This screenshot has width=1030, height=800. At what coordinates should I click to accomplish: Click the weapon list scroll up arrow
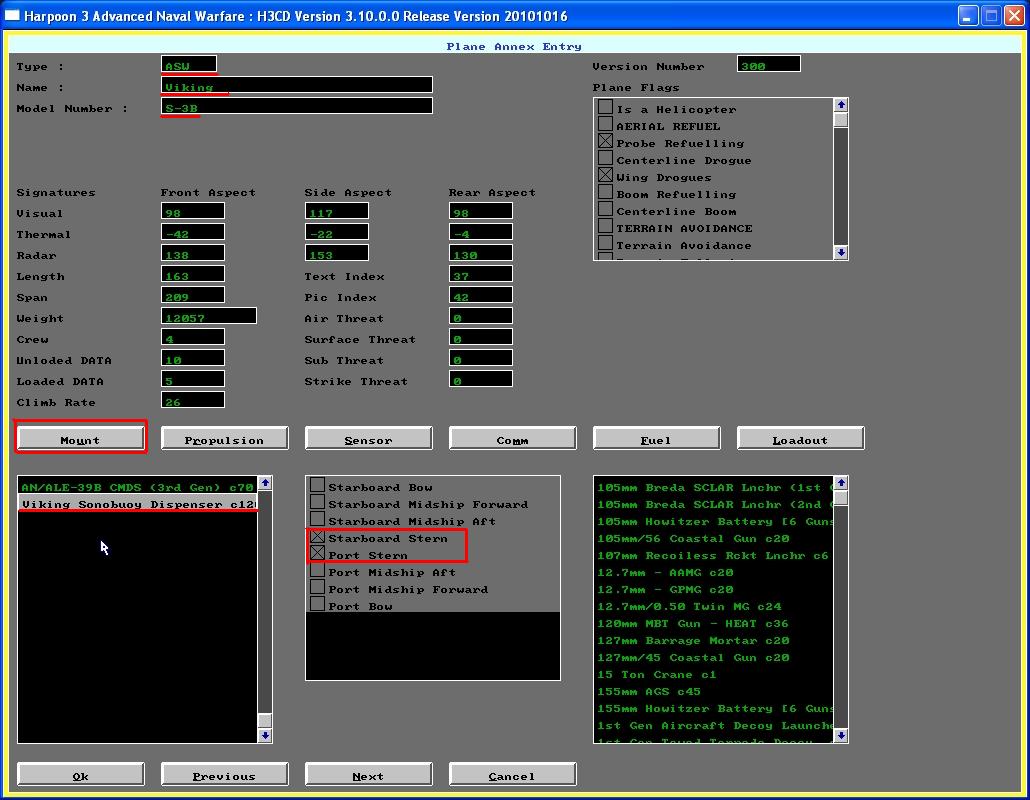(841, 483)
